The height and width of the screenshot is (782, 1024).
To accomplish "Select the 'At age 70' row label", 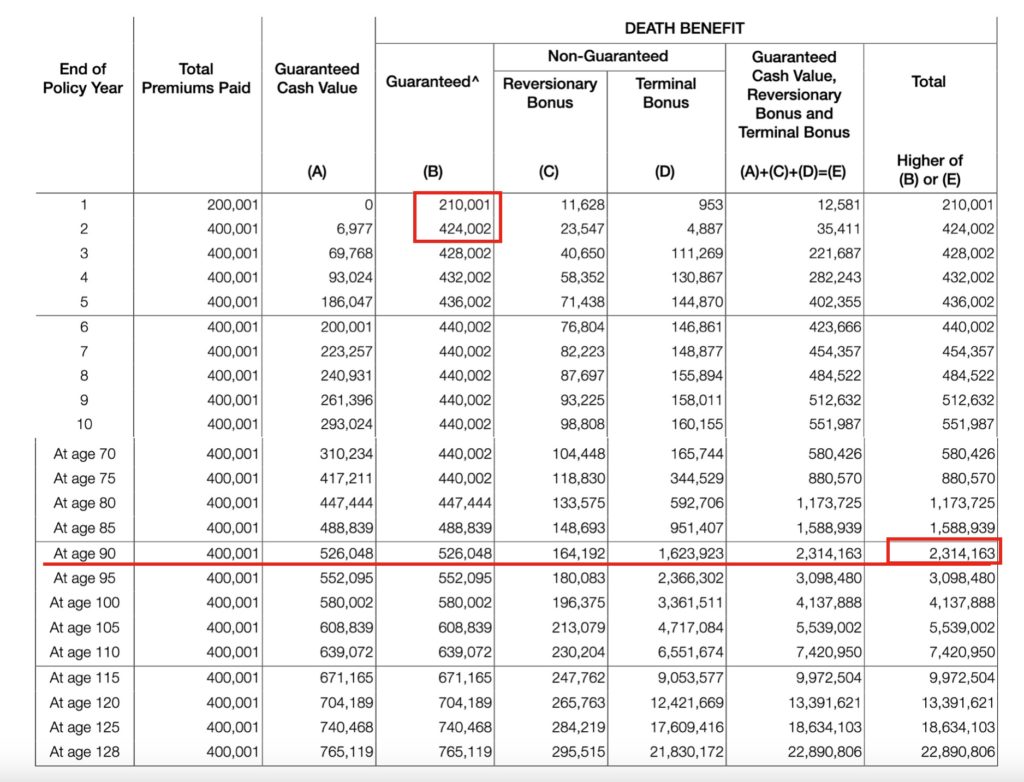I will tap(87, 454).
